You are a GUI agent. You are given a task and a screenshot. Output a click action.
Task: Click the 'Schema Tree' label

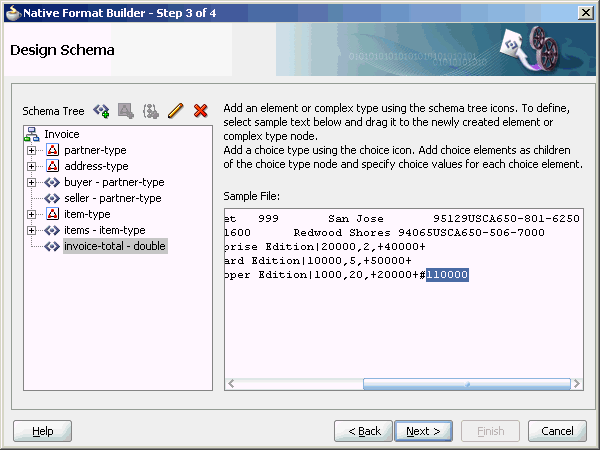pos(53,111)
